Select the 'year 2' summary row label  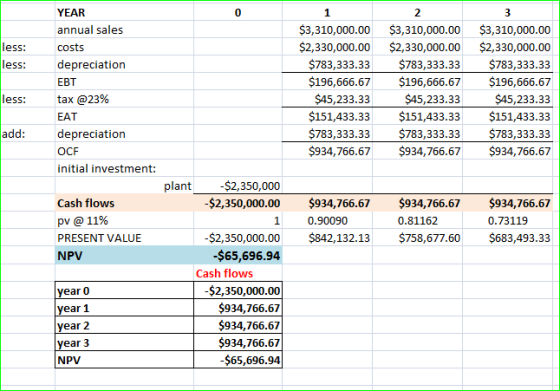click(x=124, y=325)
